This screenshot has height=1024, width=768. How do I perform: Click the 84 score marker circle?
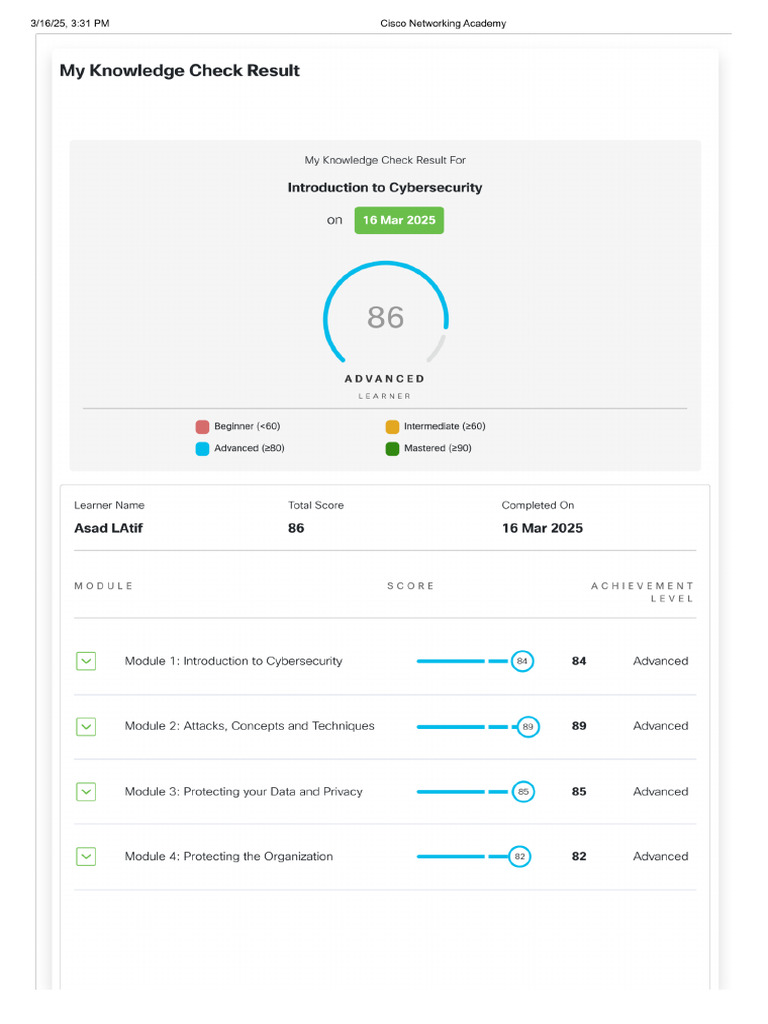[522, 661]
